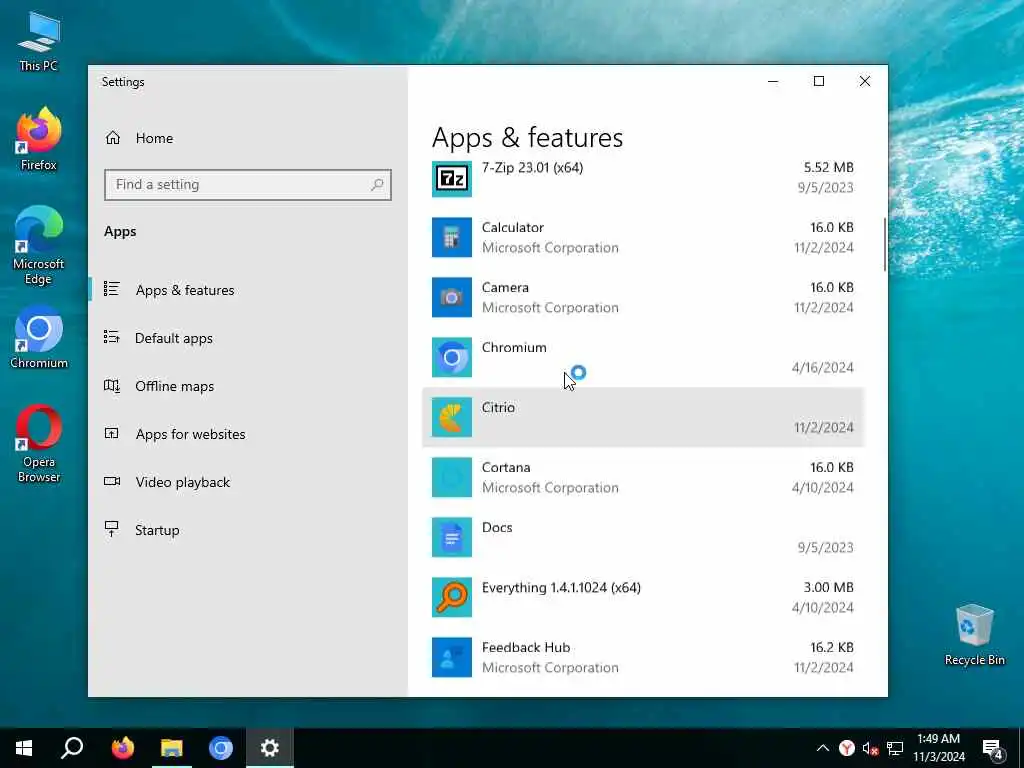Open This PC desktop icon
Image resolution: width=1024 pixels, height=768 pixels.
(x=39, y=40)
